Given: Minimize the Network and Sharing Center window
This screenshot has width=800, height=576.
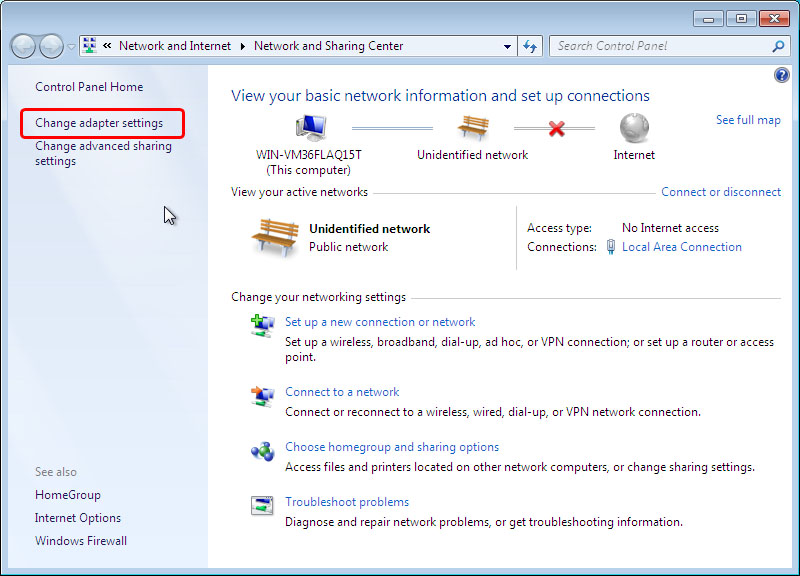Looking at the screenshot, I should [x=708, y=19].
